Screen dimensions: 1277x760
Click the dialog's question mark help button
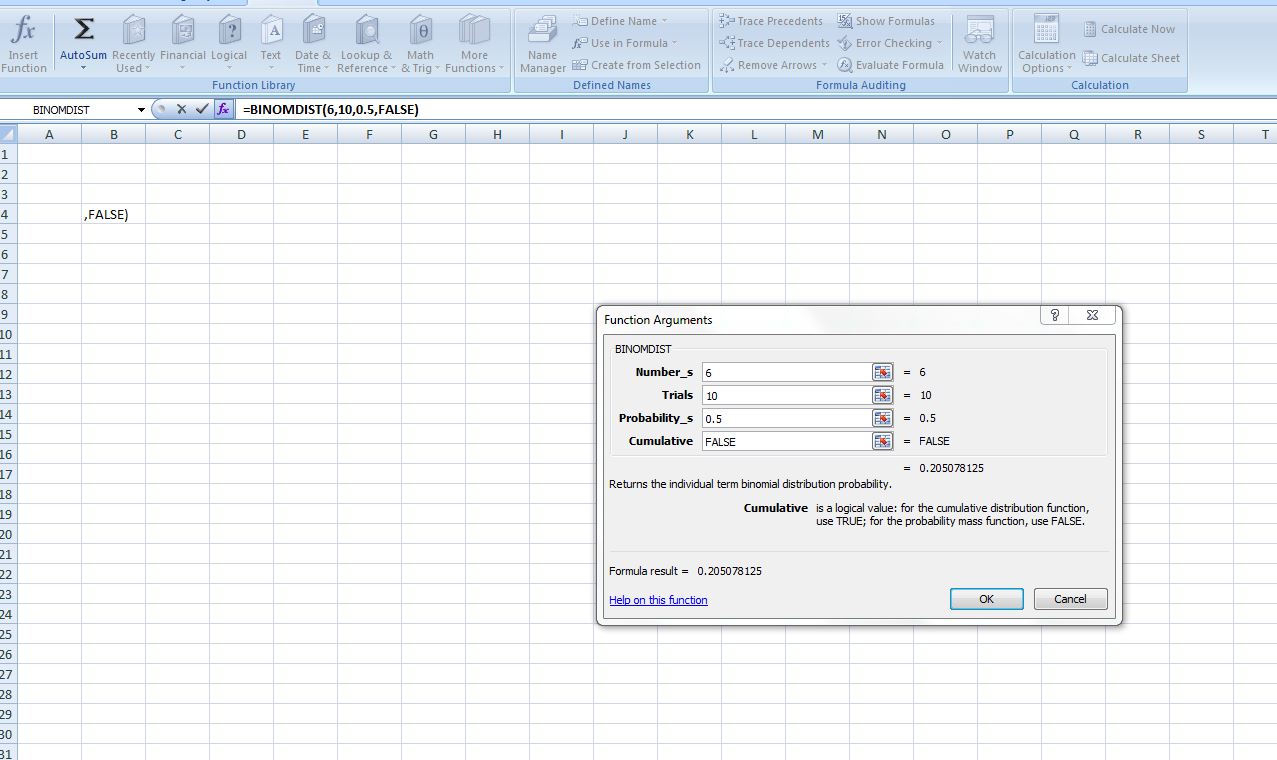pyautogui.click(x=1055, y=315)
